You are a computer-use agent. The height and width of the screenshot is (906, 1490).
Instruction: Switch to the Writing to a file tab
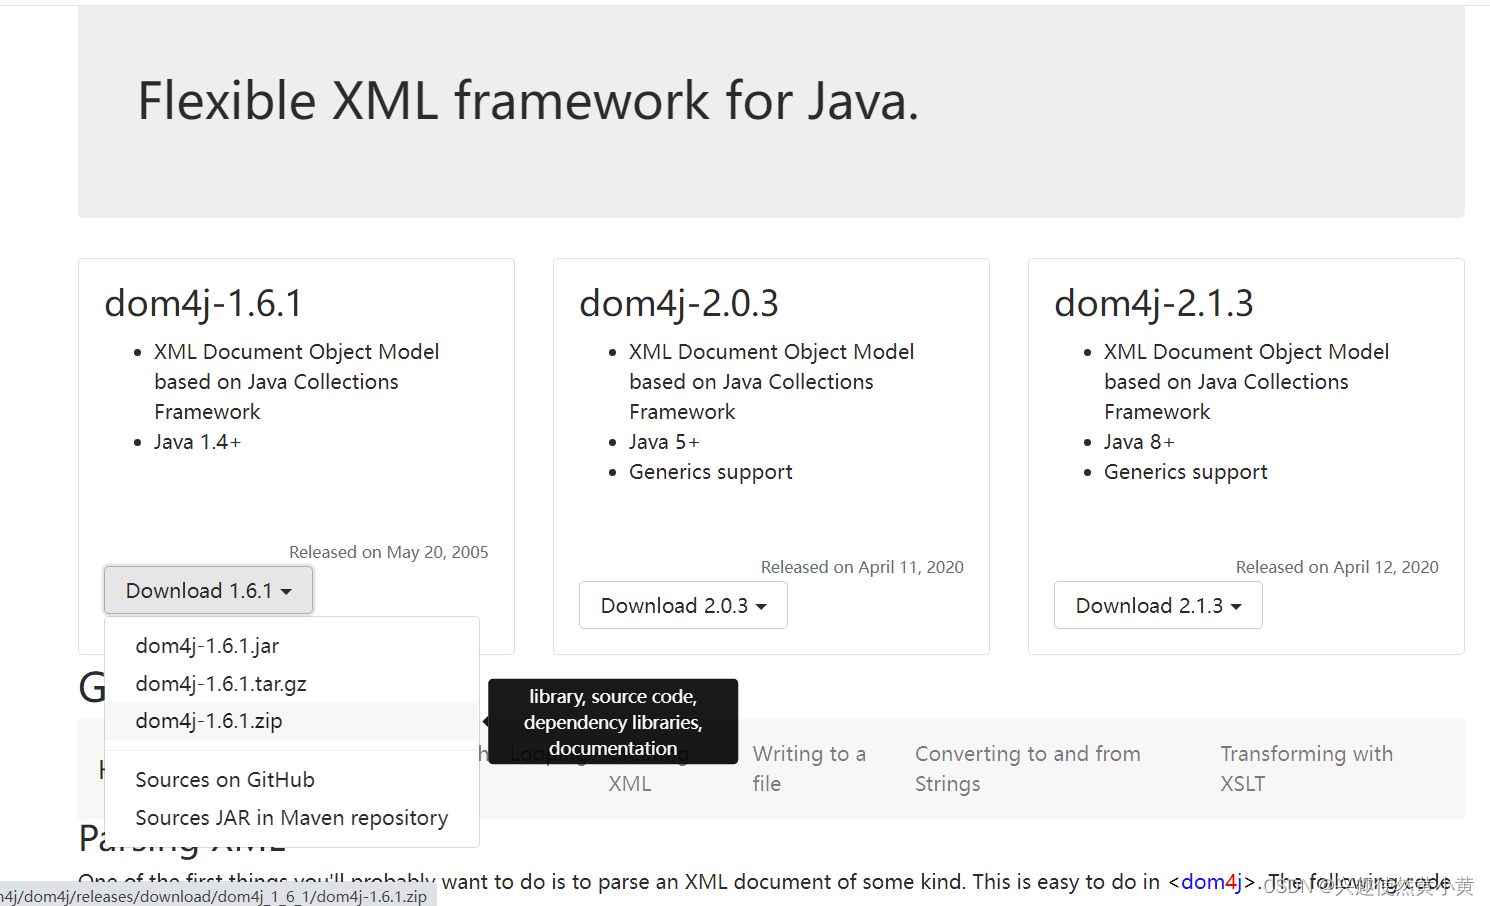[809, 769]
